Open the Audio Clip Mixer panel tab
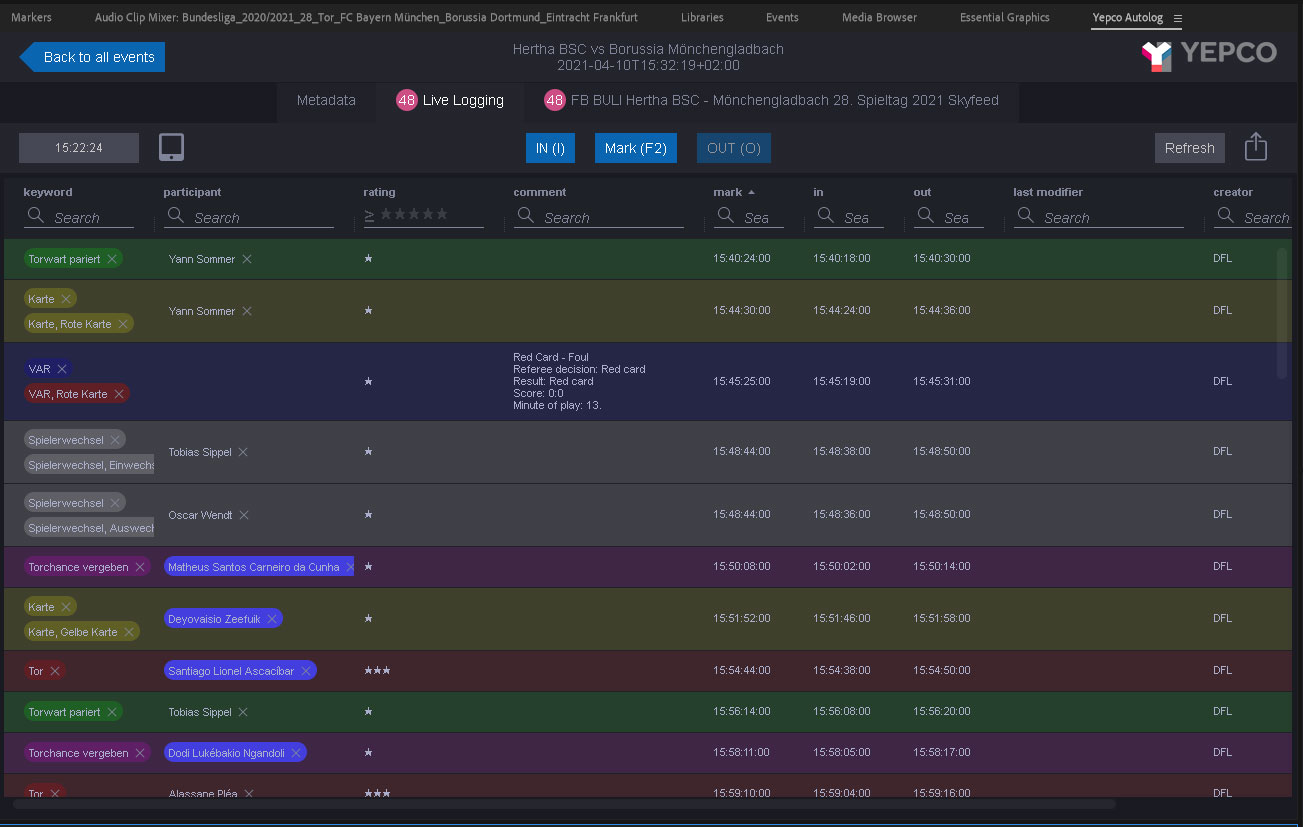The image size is (1303, 827). point(366,17)
